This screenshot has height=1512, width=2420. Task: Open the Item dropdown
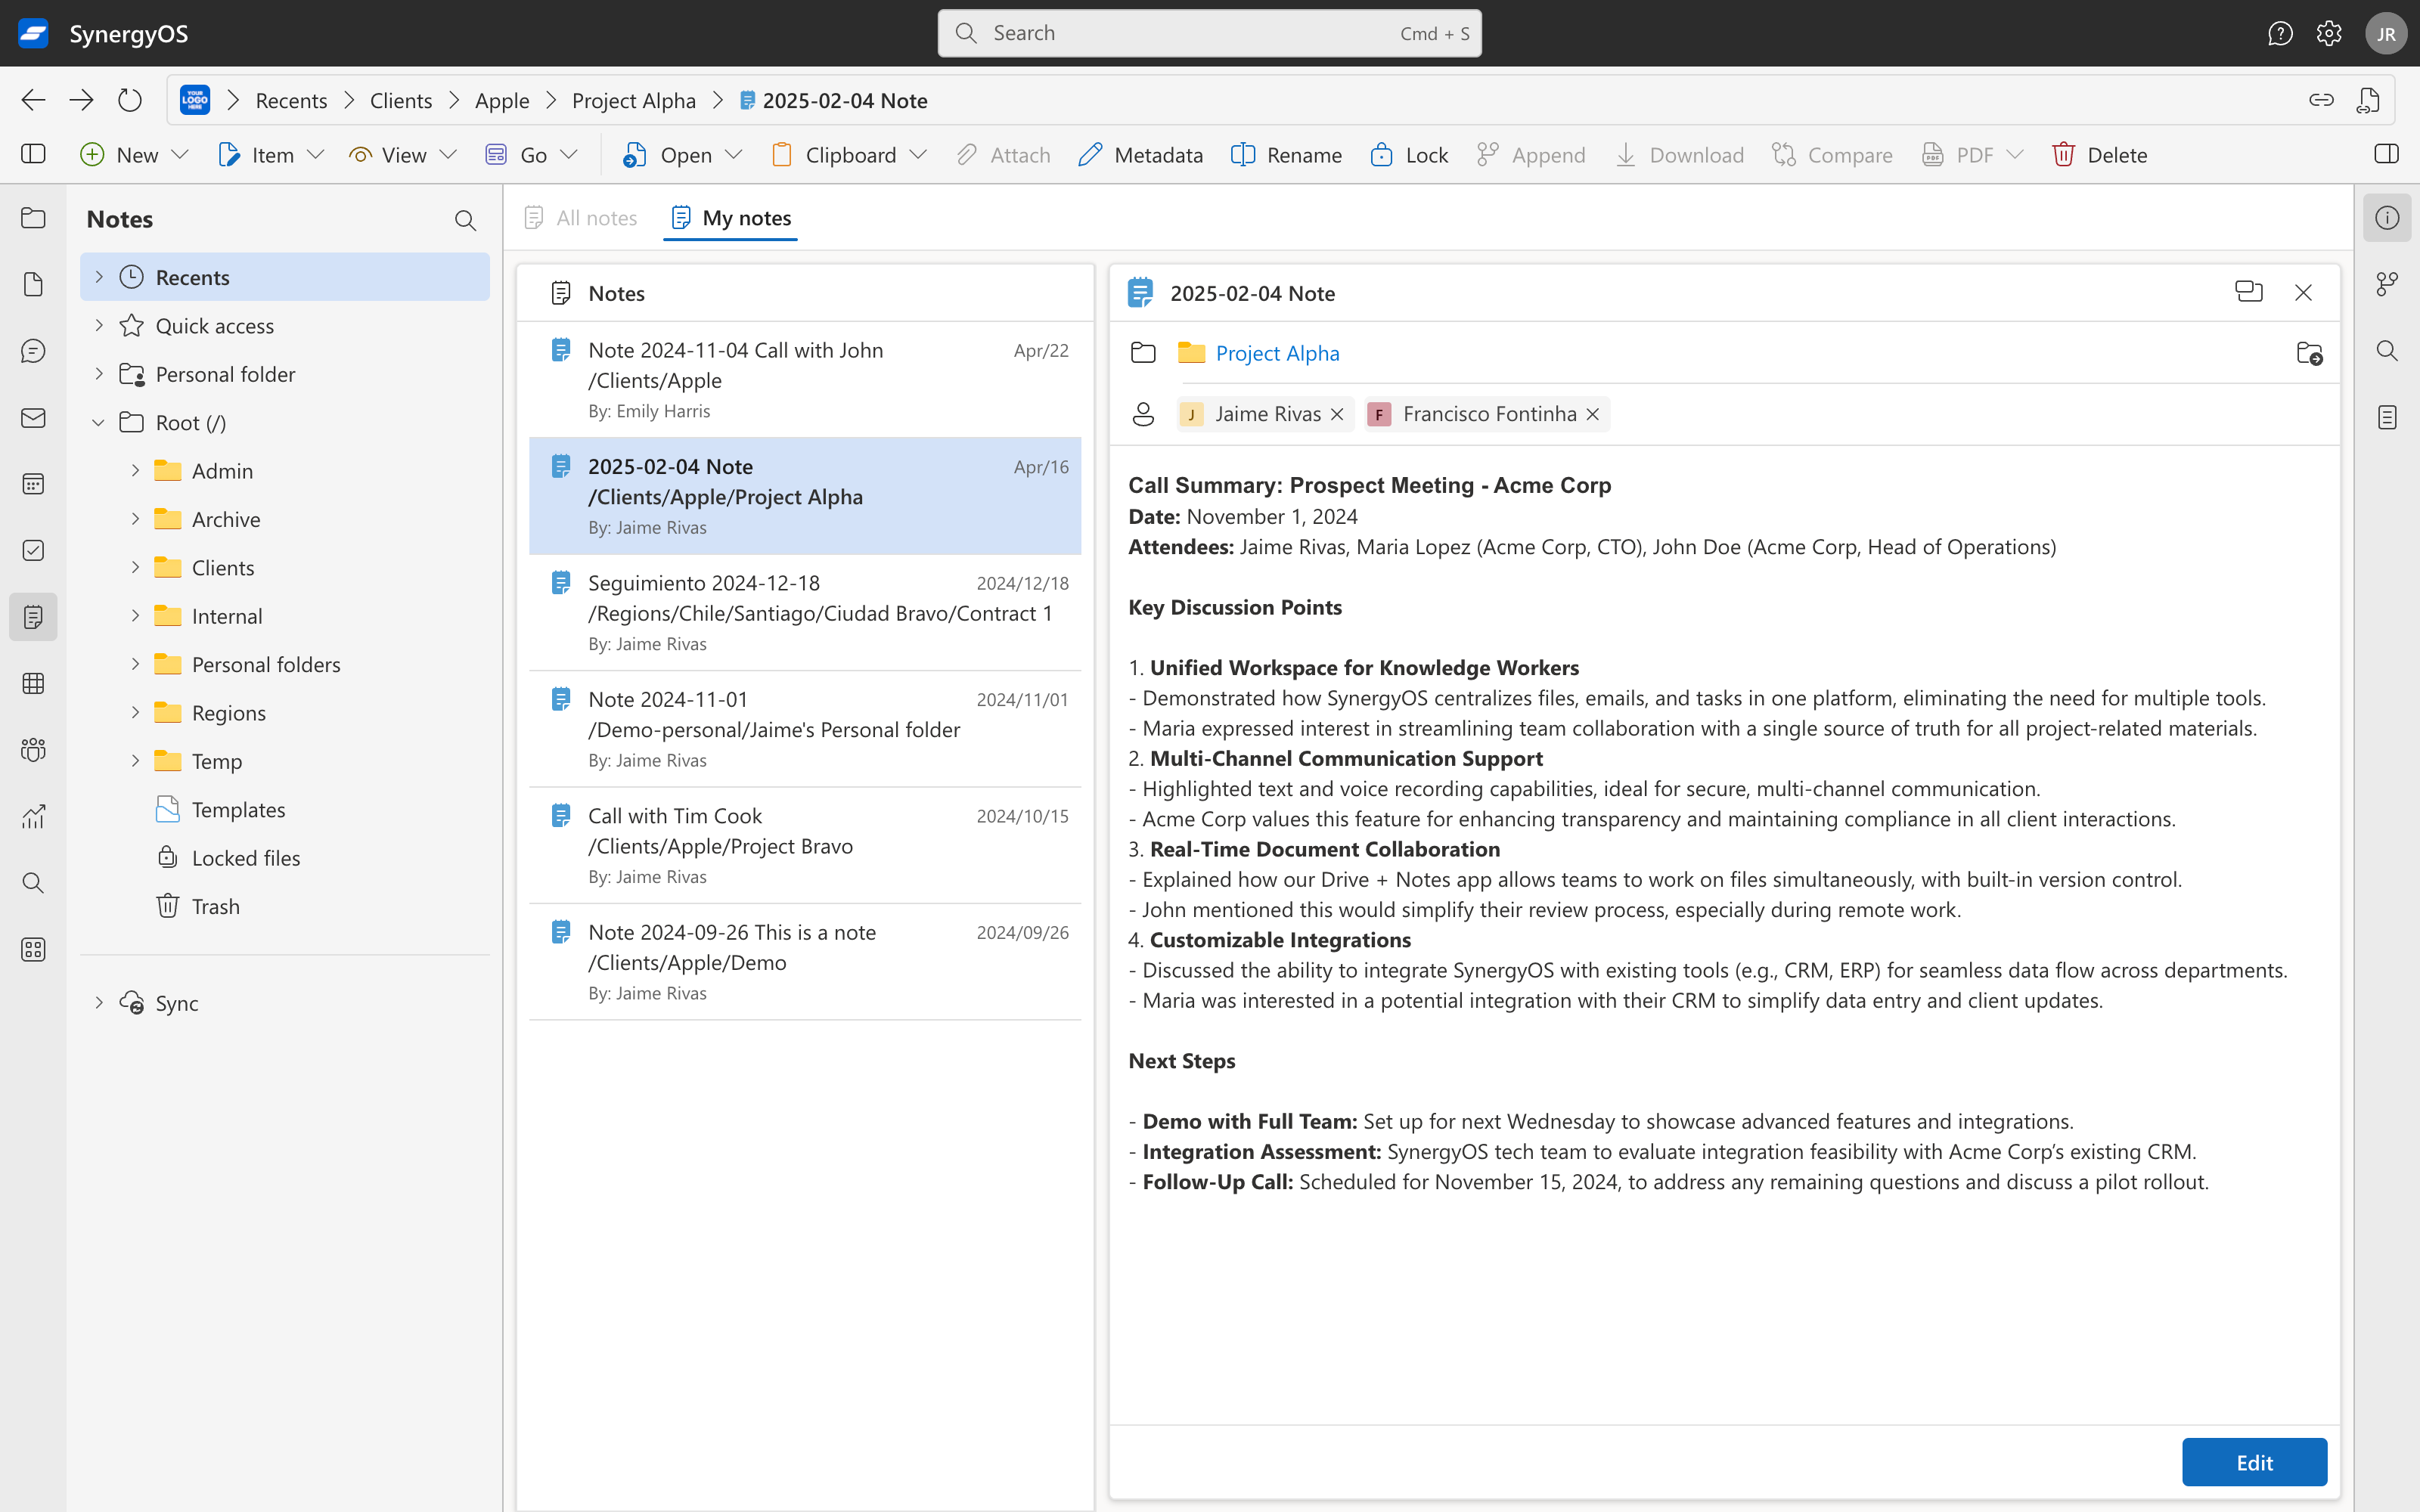271,155
